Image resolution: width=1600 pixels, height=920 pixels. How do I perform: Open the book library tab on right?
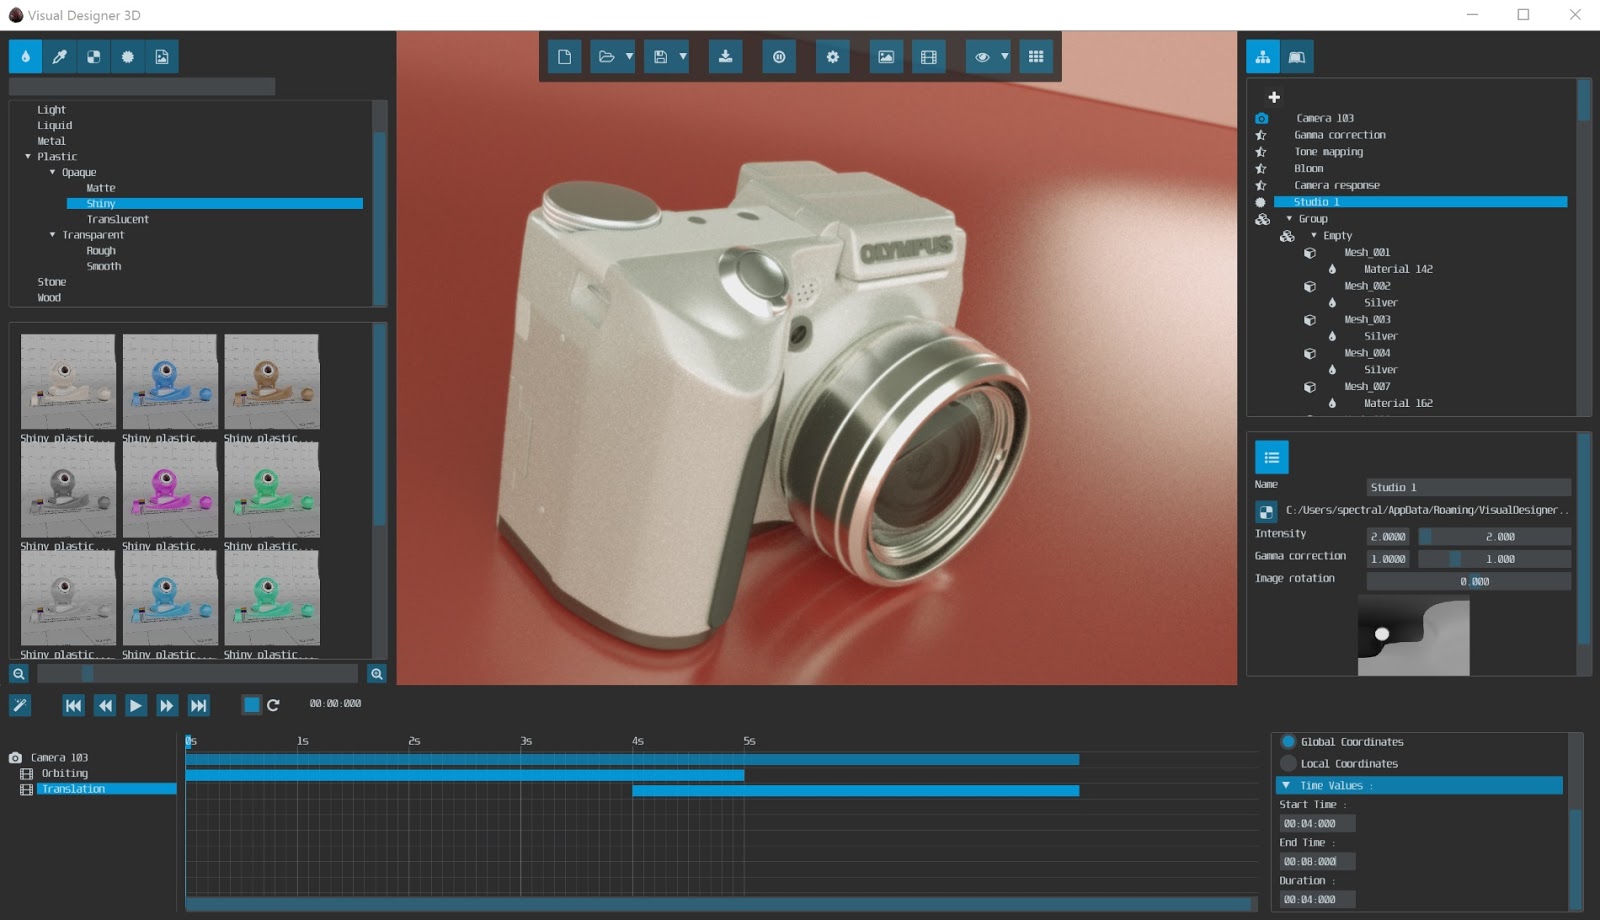point(1297,57)
